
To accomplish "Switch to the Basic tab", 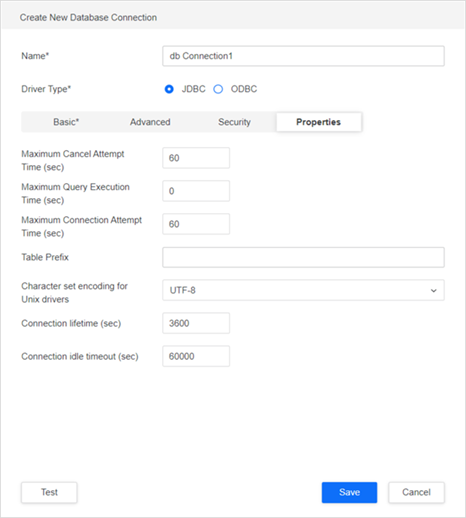I will [x=66, y=122].
